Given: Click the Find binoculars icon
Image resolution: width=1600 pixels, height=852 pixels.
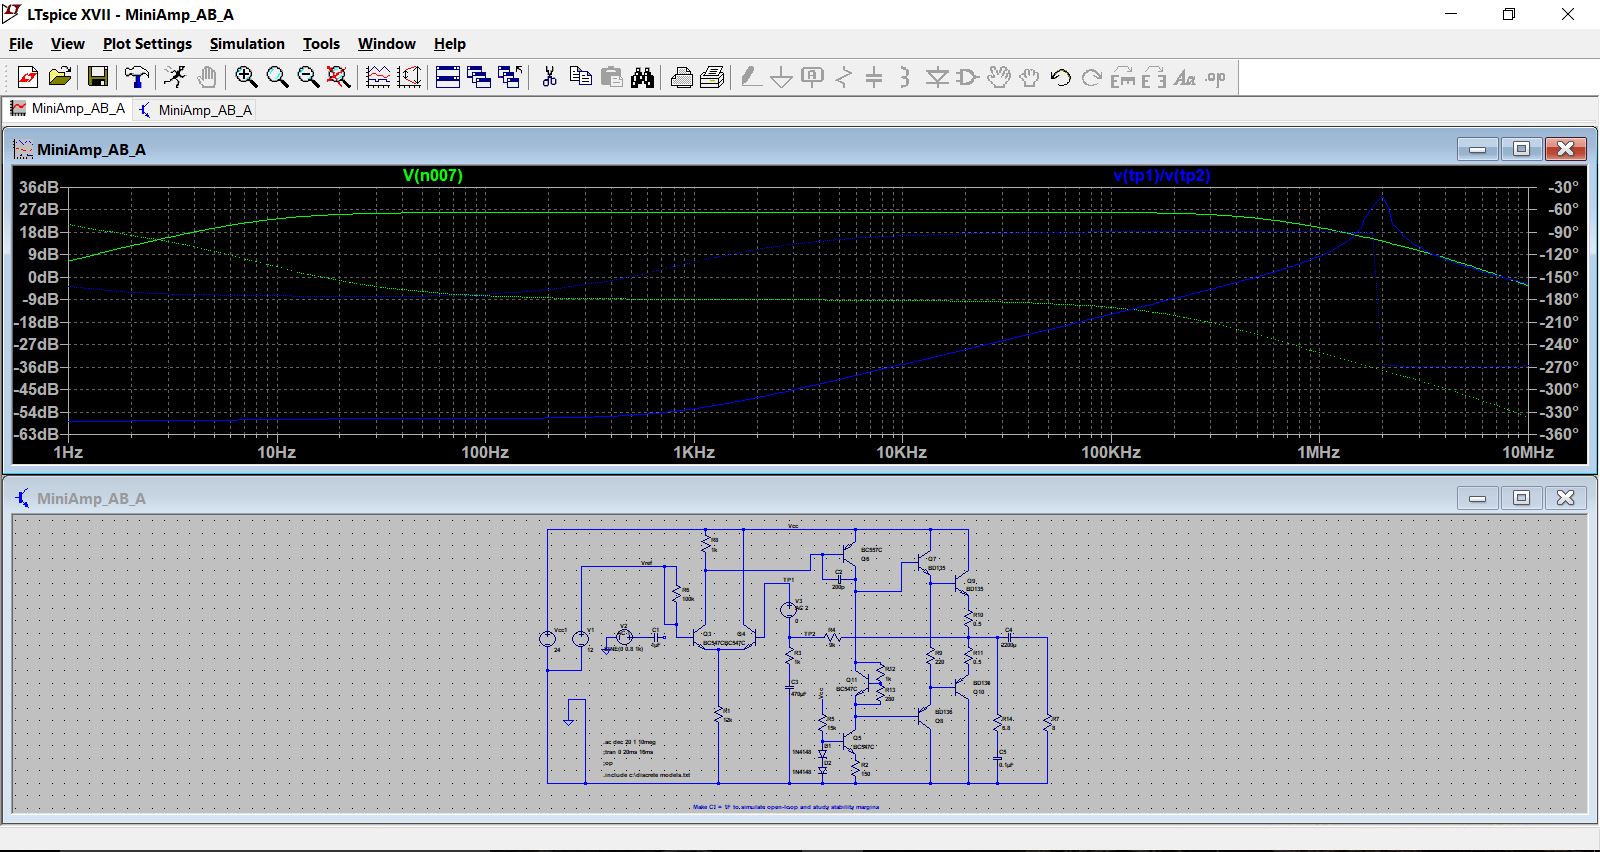Looking at the screenshot, I should pyautogui.click(x=643, y=77).
